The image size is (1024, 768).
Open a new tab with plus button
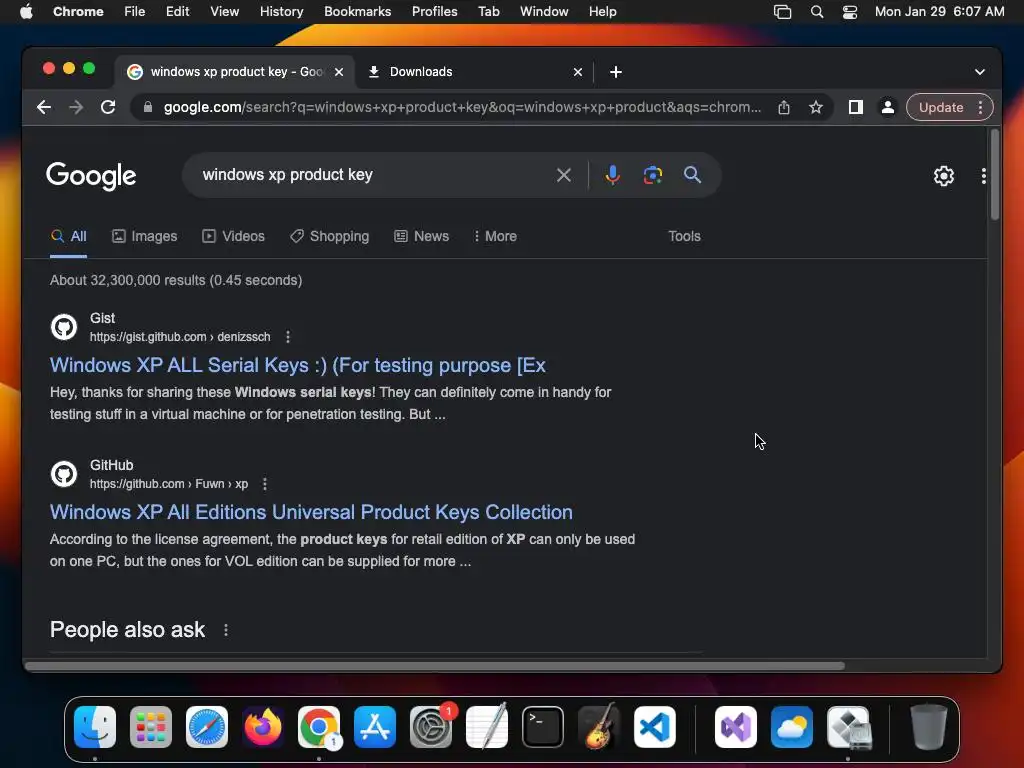(x=616, y=72)
